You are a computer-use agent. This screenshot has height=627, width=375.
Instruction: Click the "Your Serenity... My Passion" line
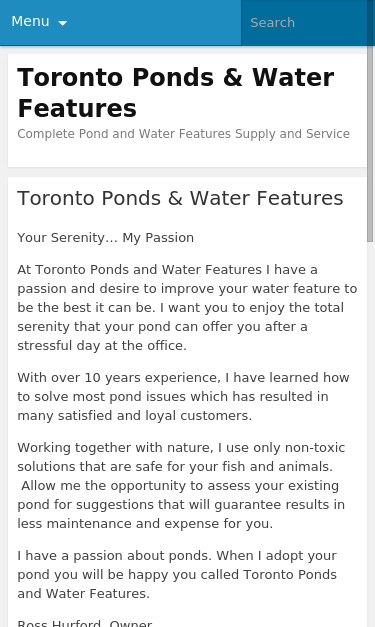106,238
